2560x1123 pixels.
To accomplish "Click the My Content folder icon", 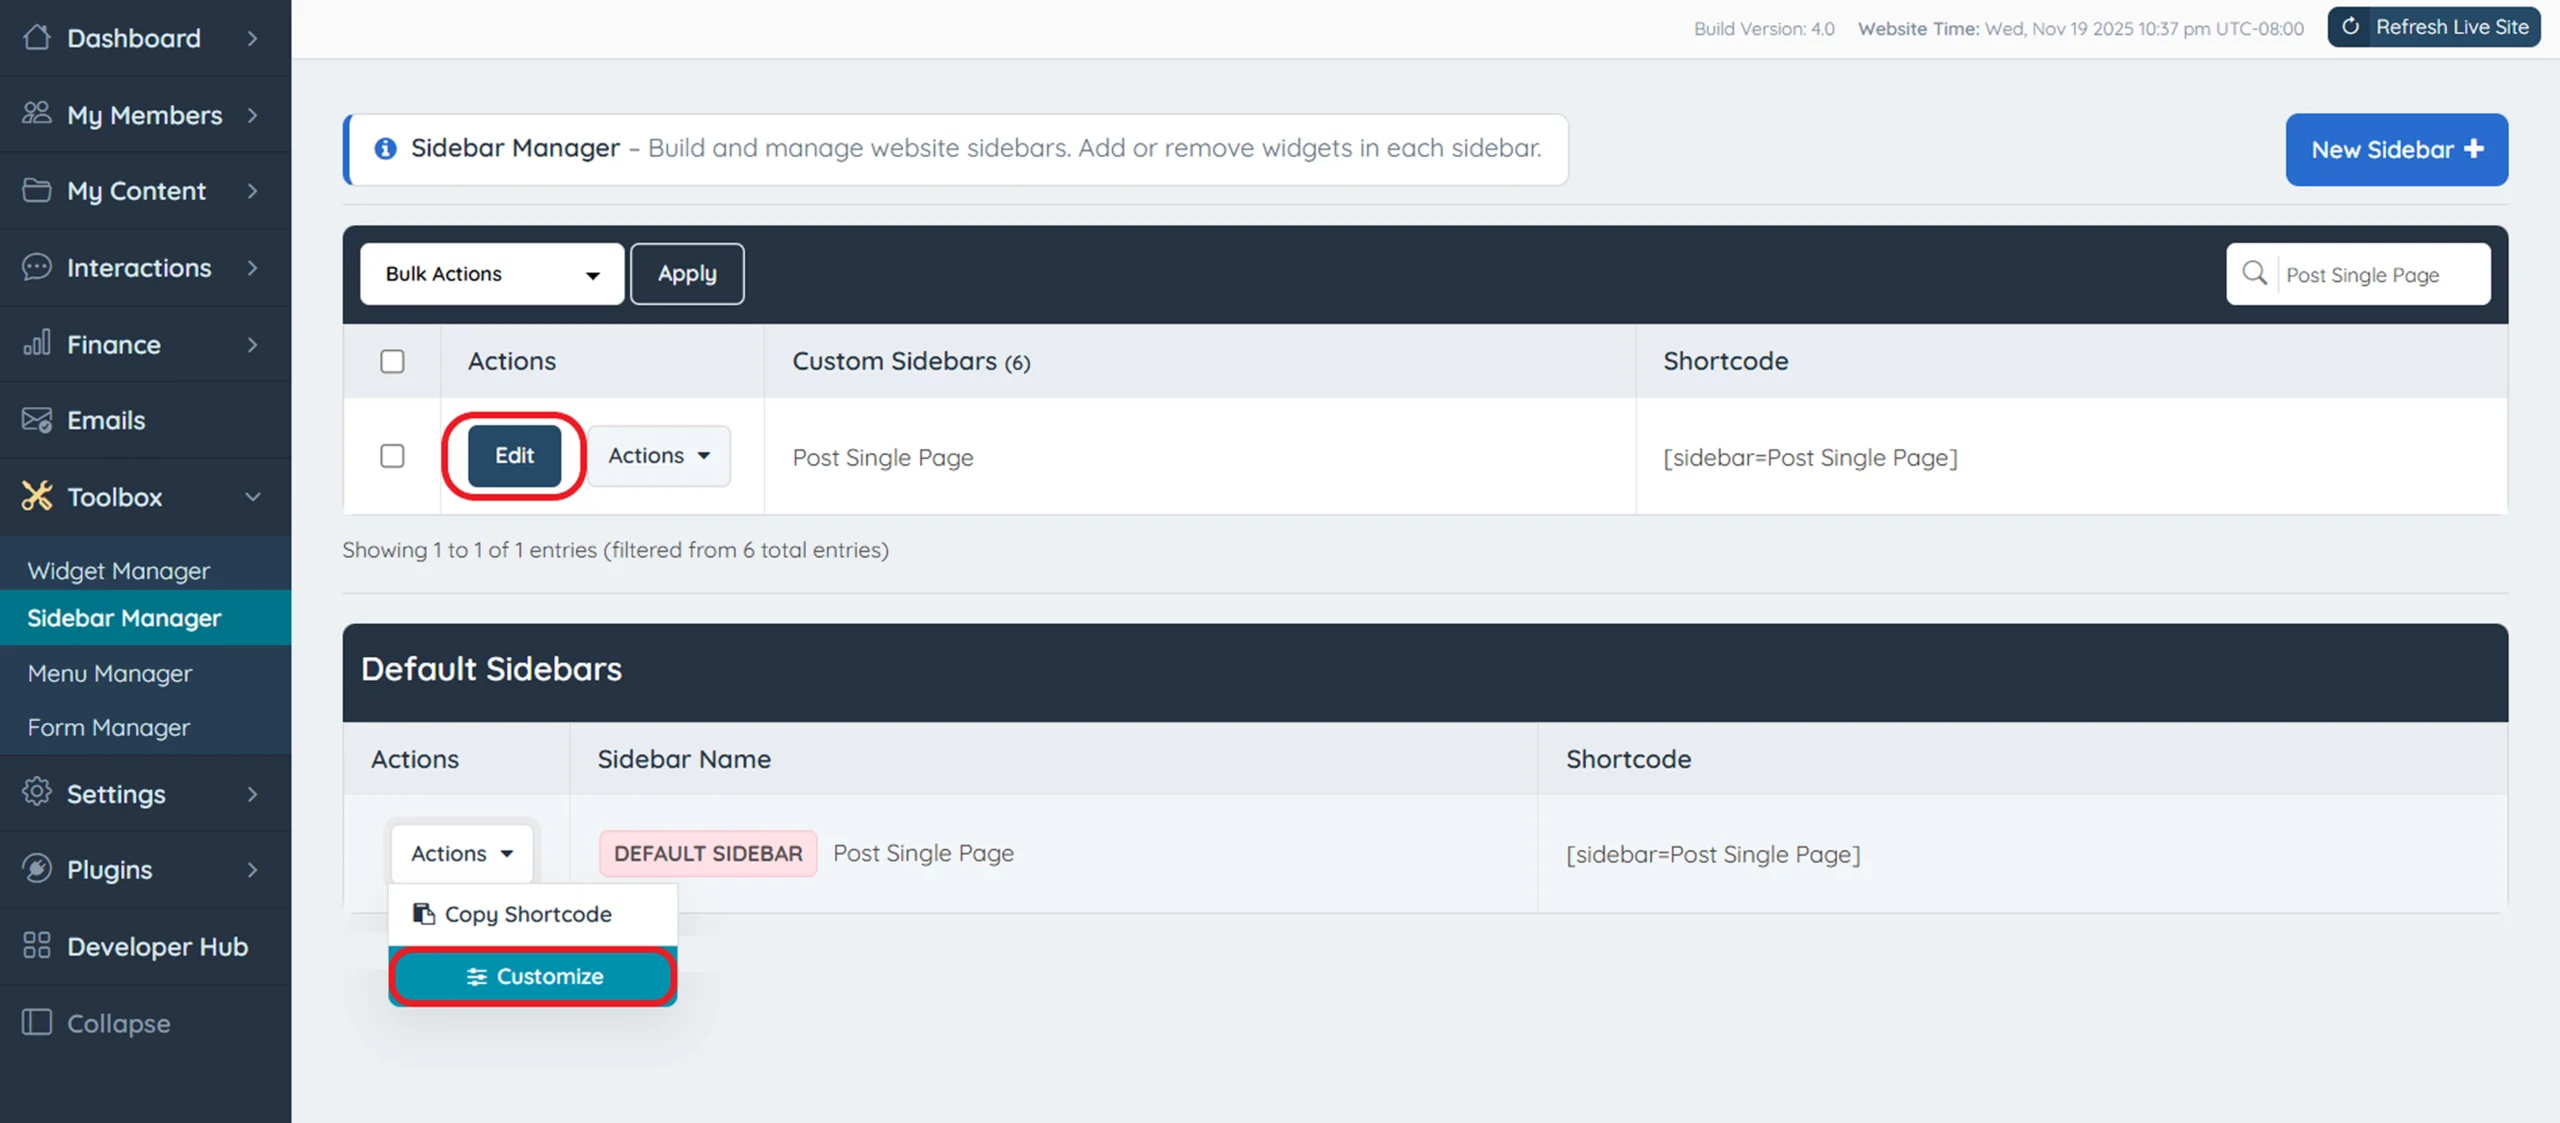I will tap(37, 190).
